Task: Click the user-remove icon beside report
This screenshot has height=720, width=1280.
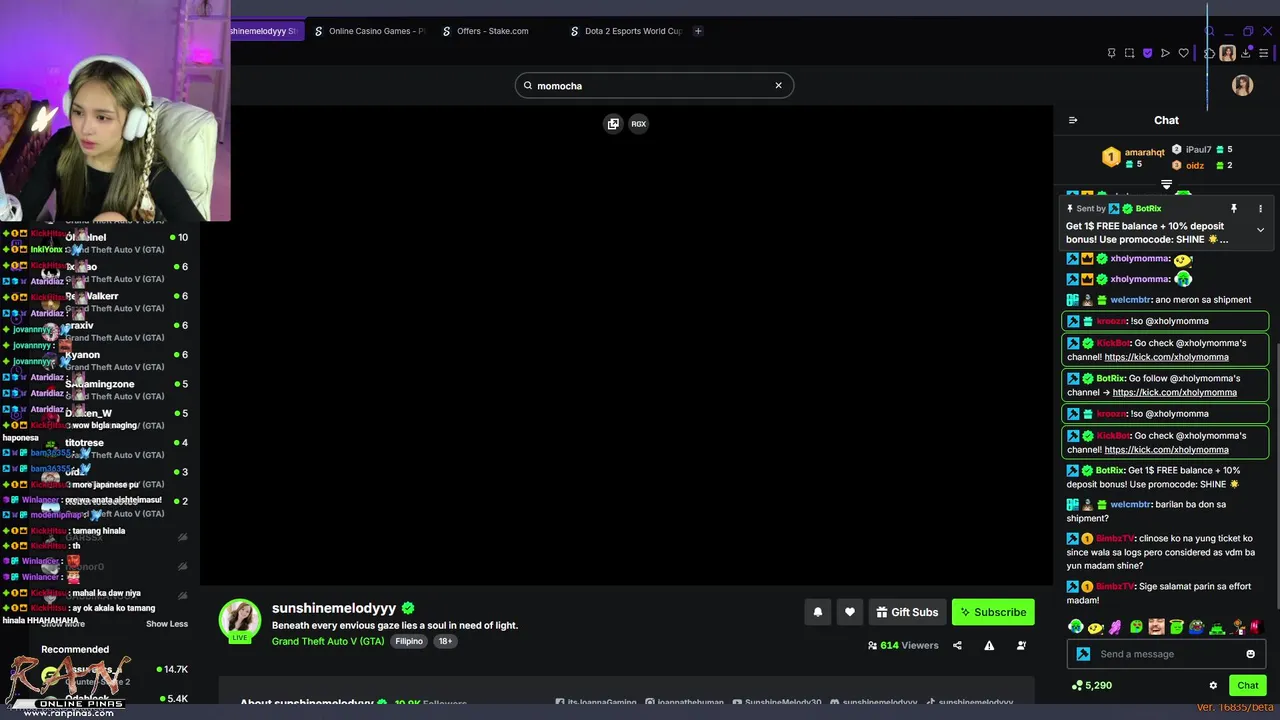Action: point(1021,646)
